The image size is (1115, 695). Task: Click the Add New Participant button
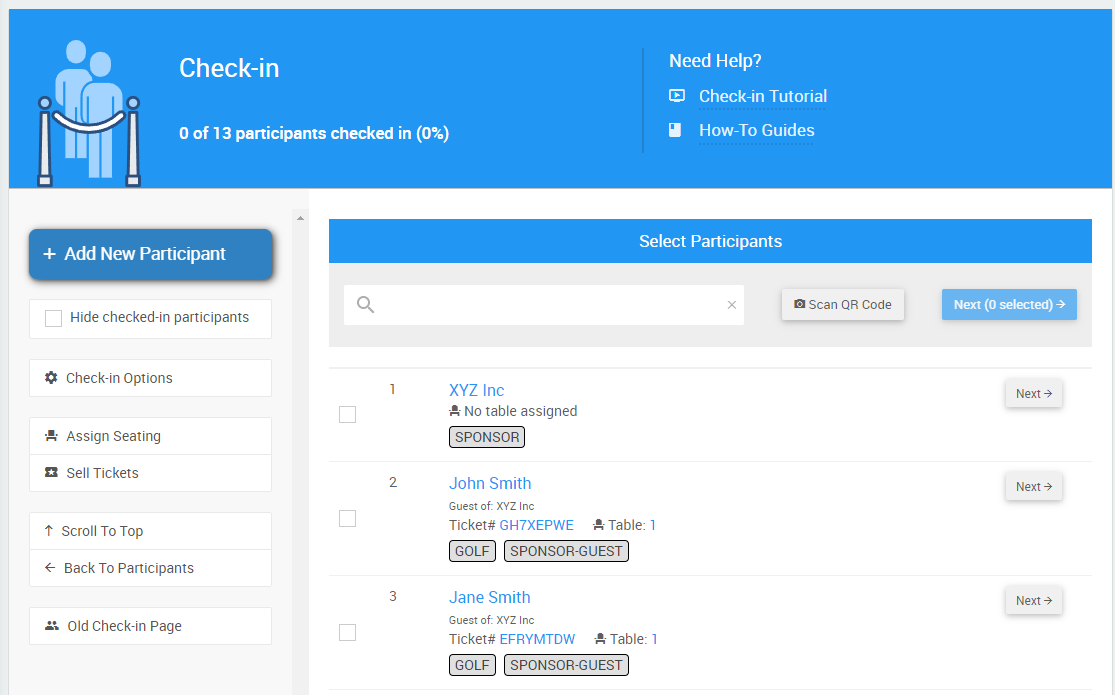coord(151,254)
